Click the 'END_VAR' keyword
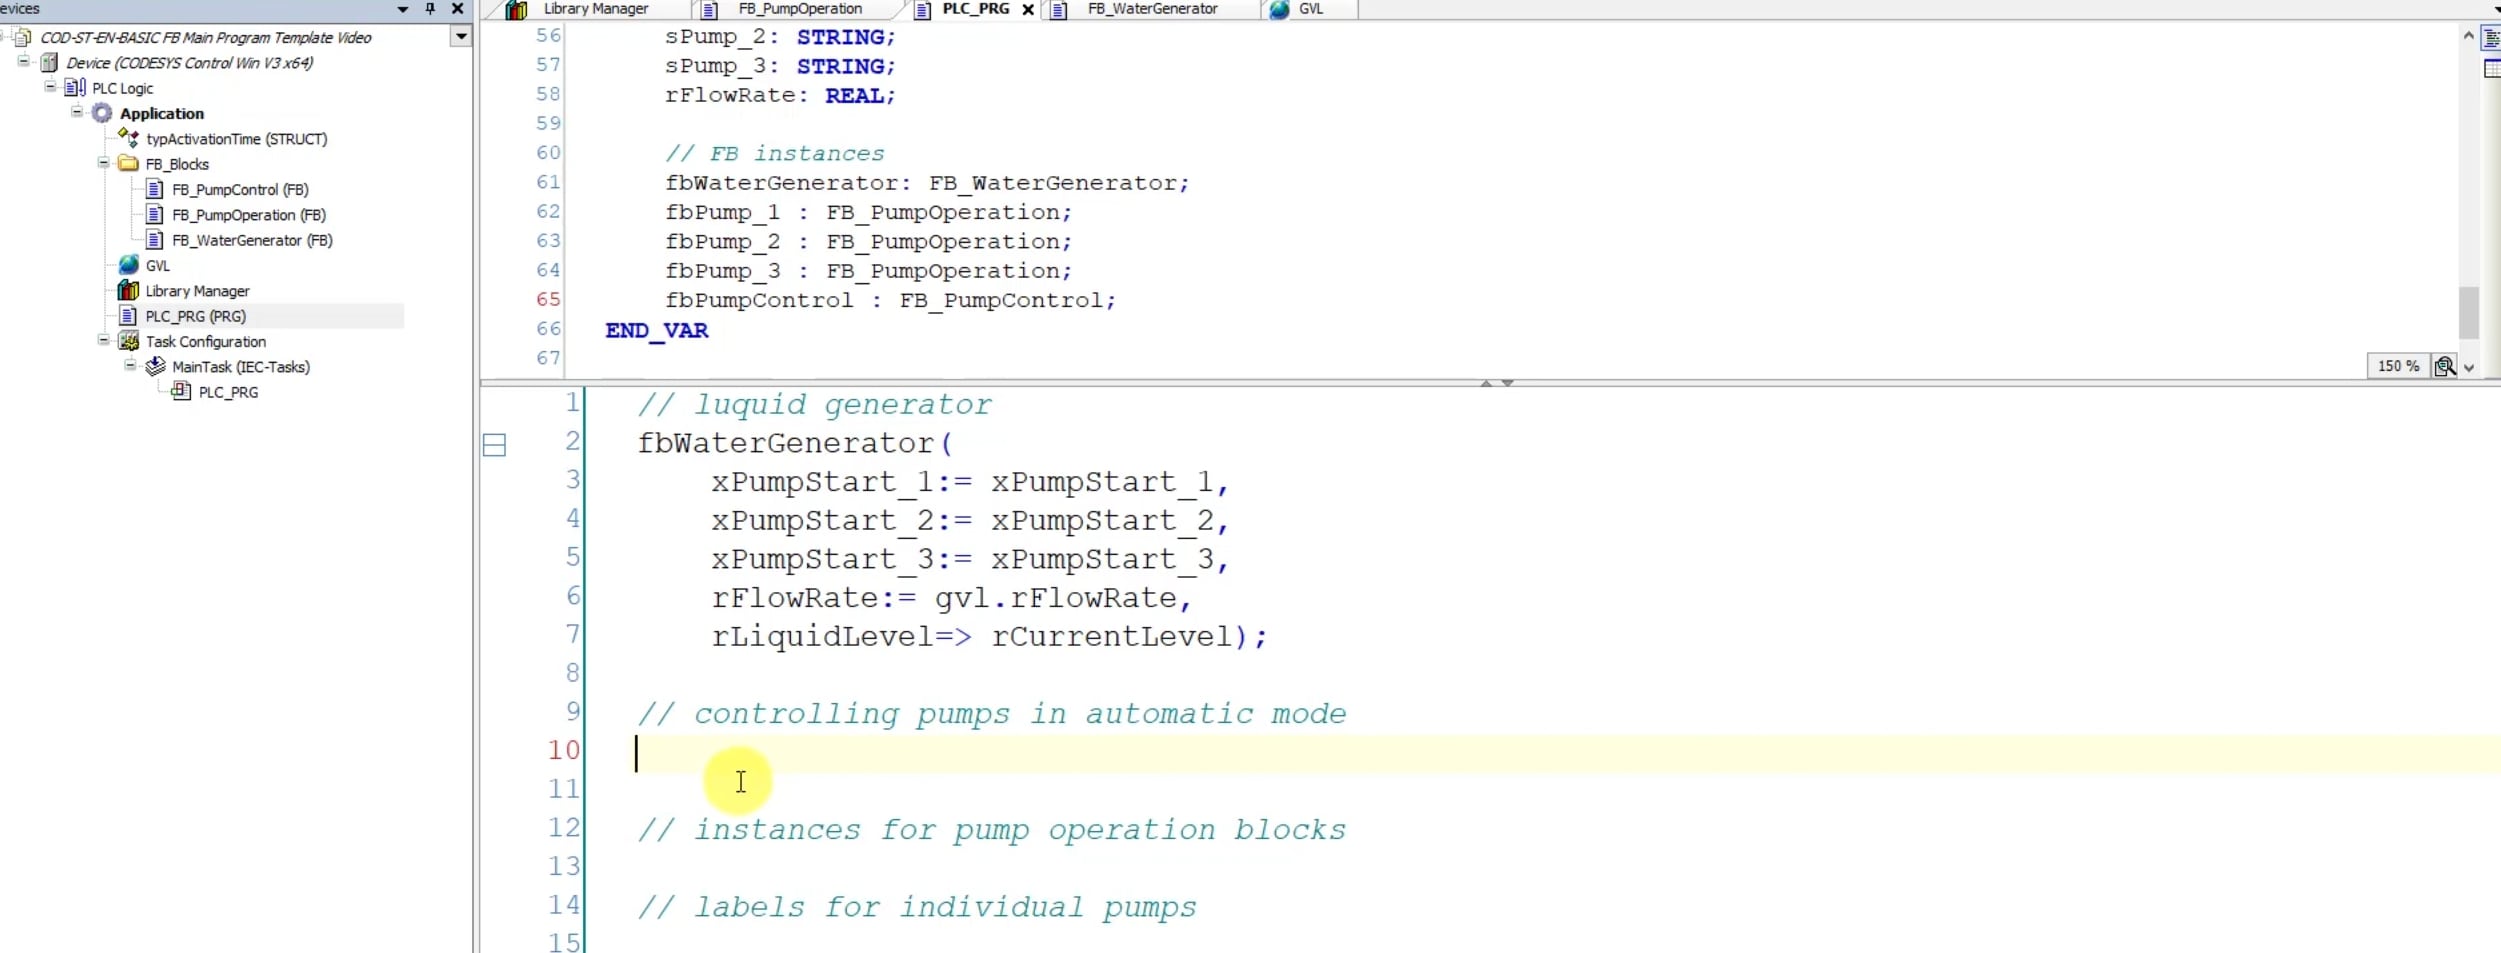Image resolution: width=2501 pixels, height=953 pixels. tap(656, 330)
